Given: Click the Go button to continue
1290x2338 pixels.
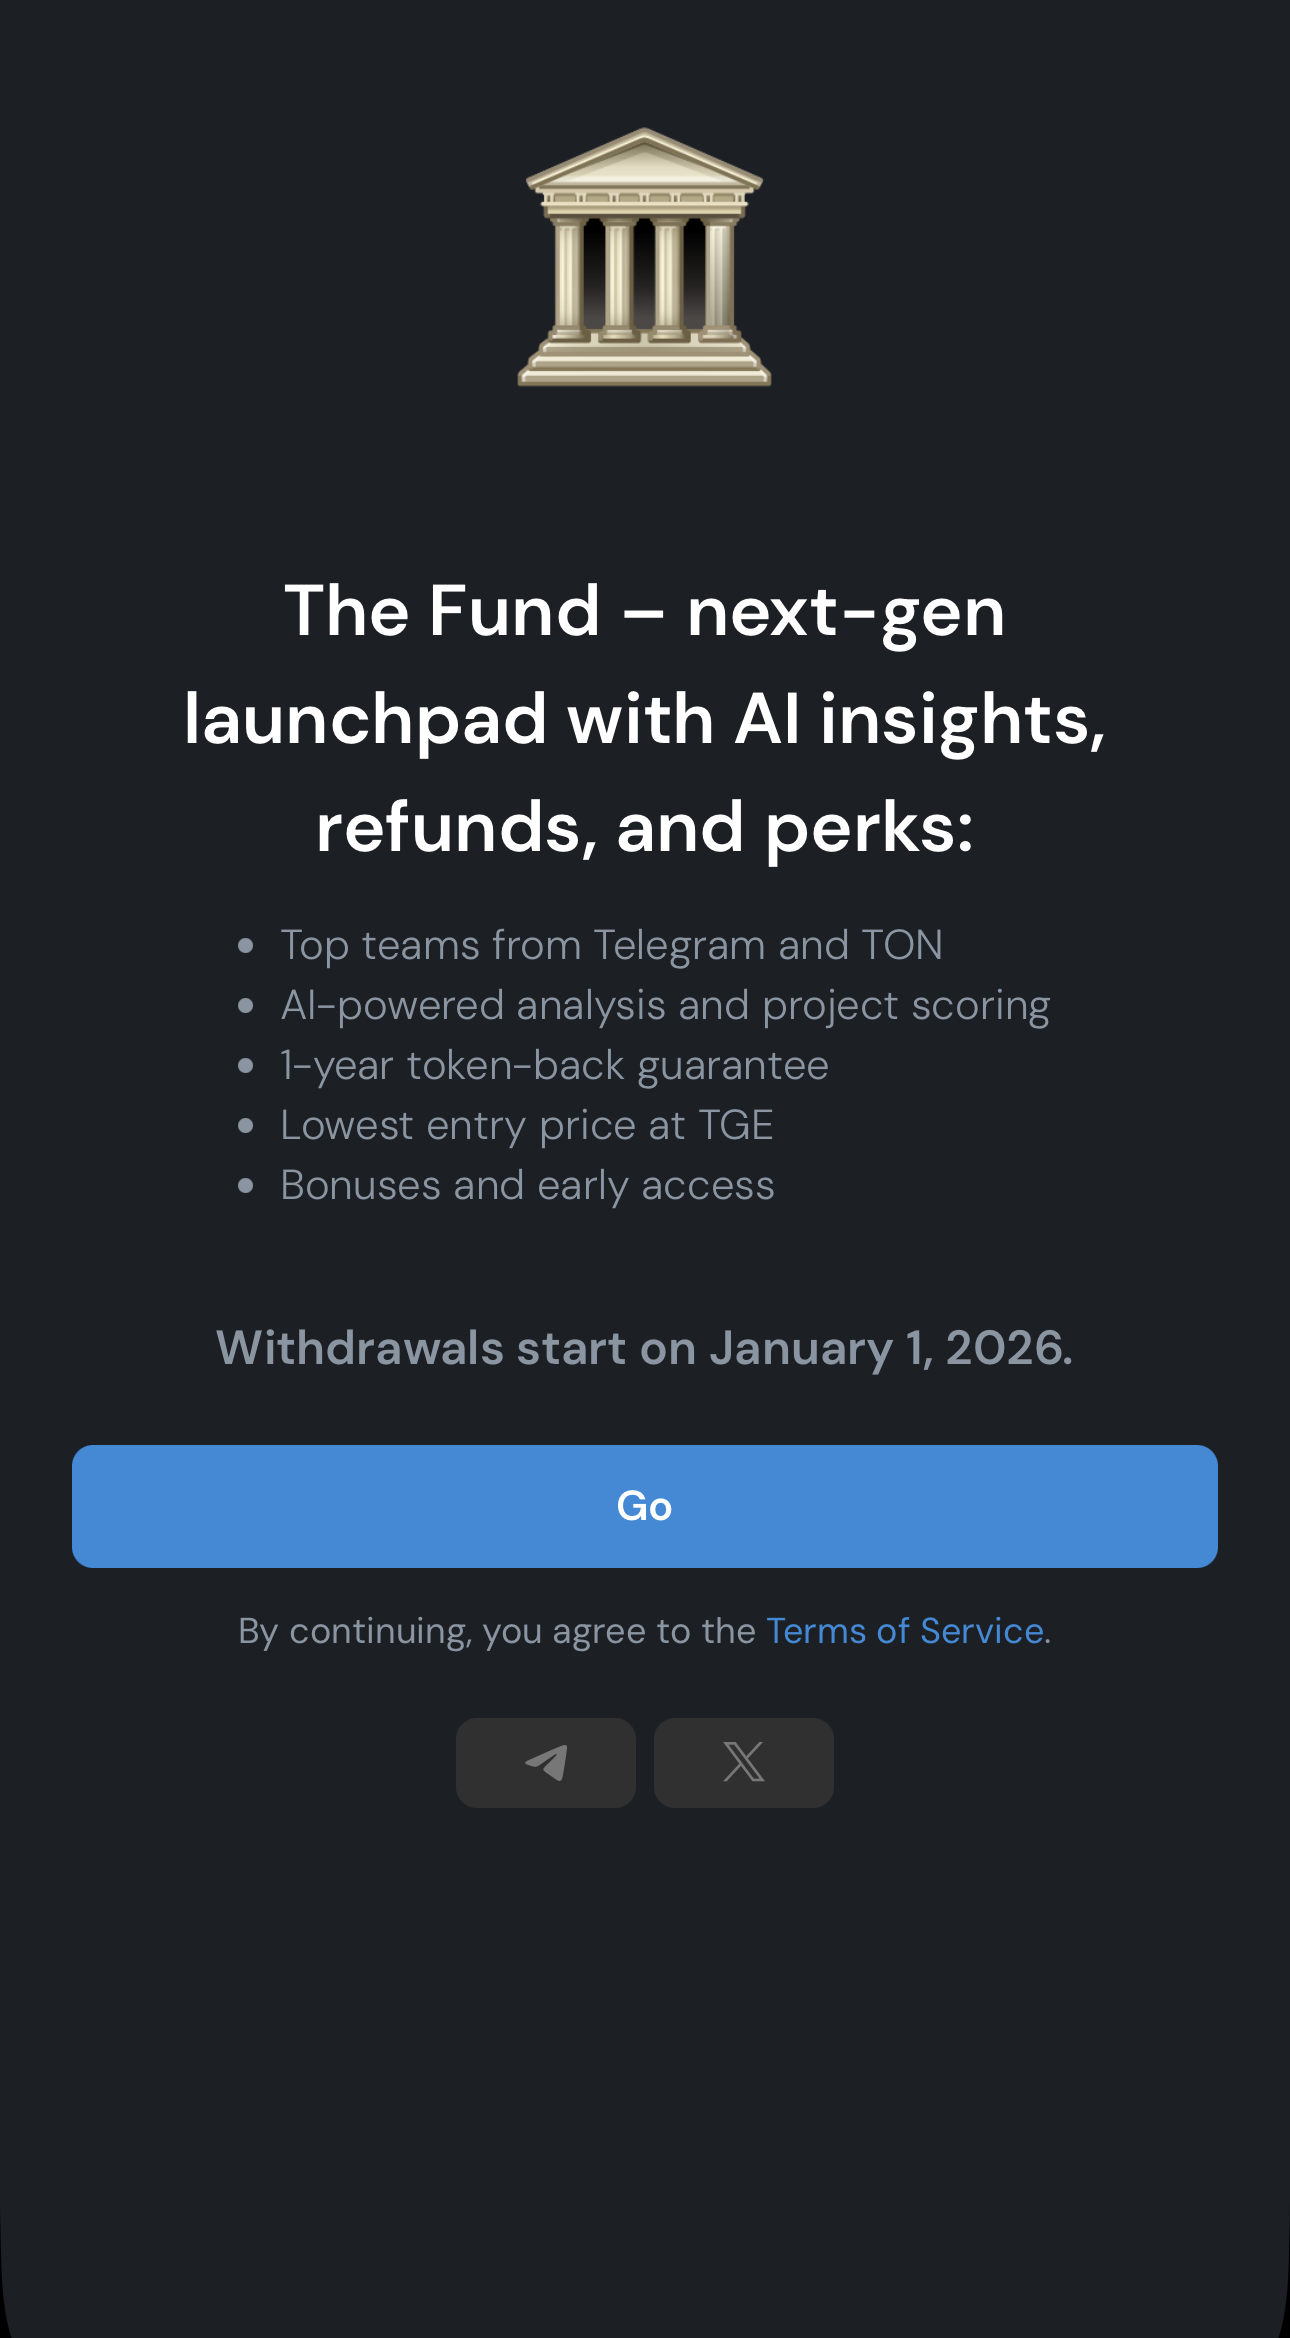Looking at the screenshot, I should point(644,1506).
